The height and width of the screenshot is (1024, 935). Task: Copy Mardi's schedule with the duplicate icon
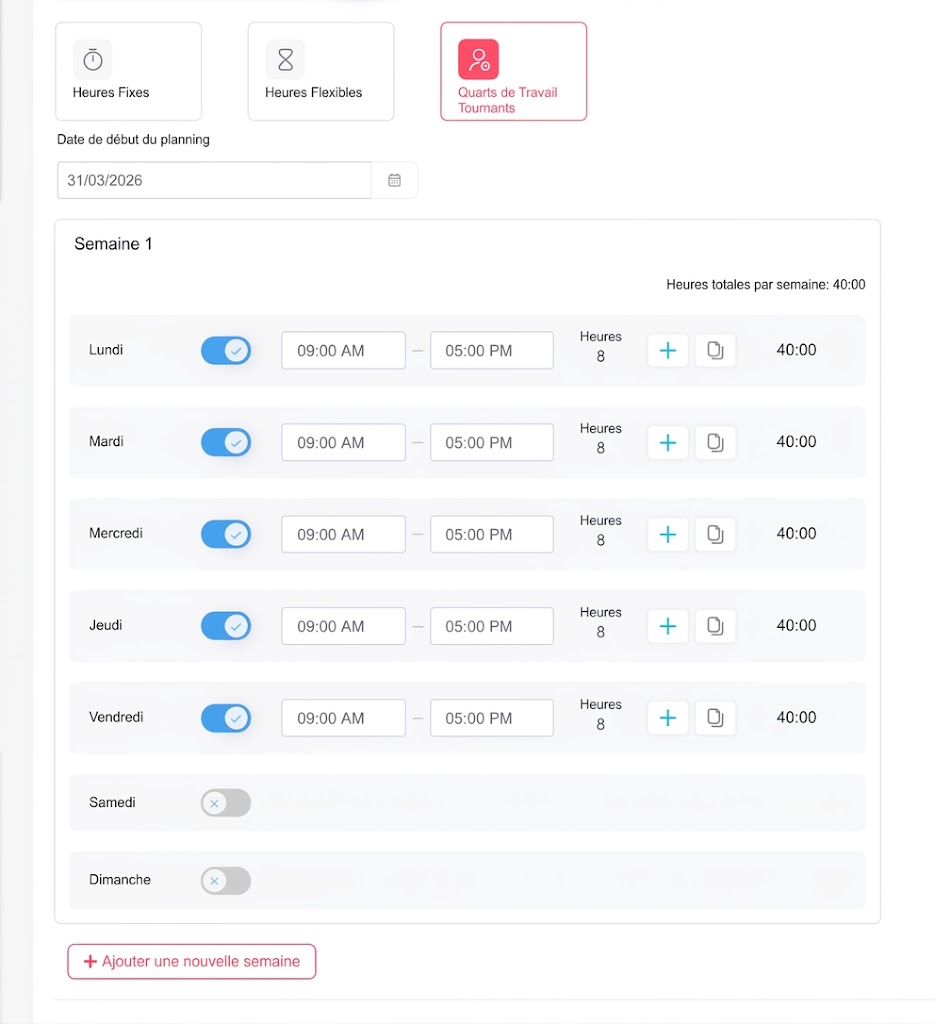tap(715, 443)
